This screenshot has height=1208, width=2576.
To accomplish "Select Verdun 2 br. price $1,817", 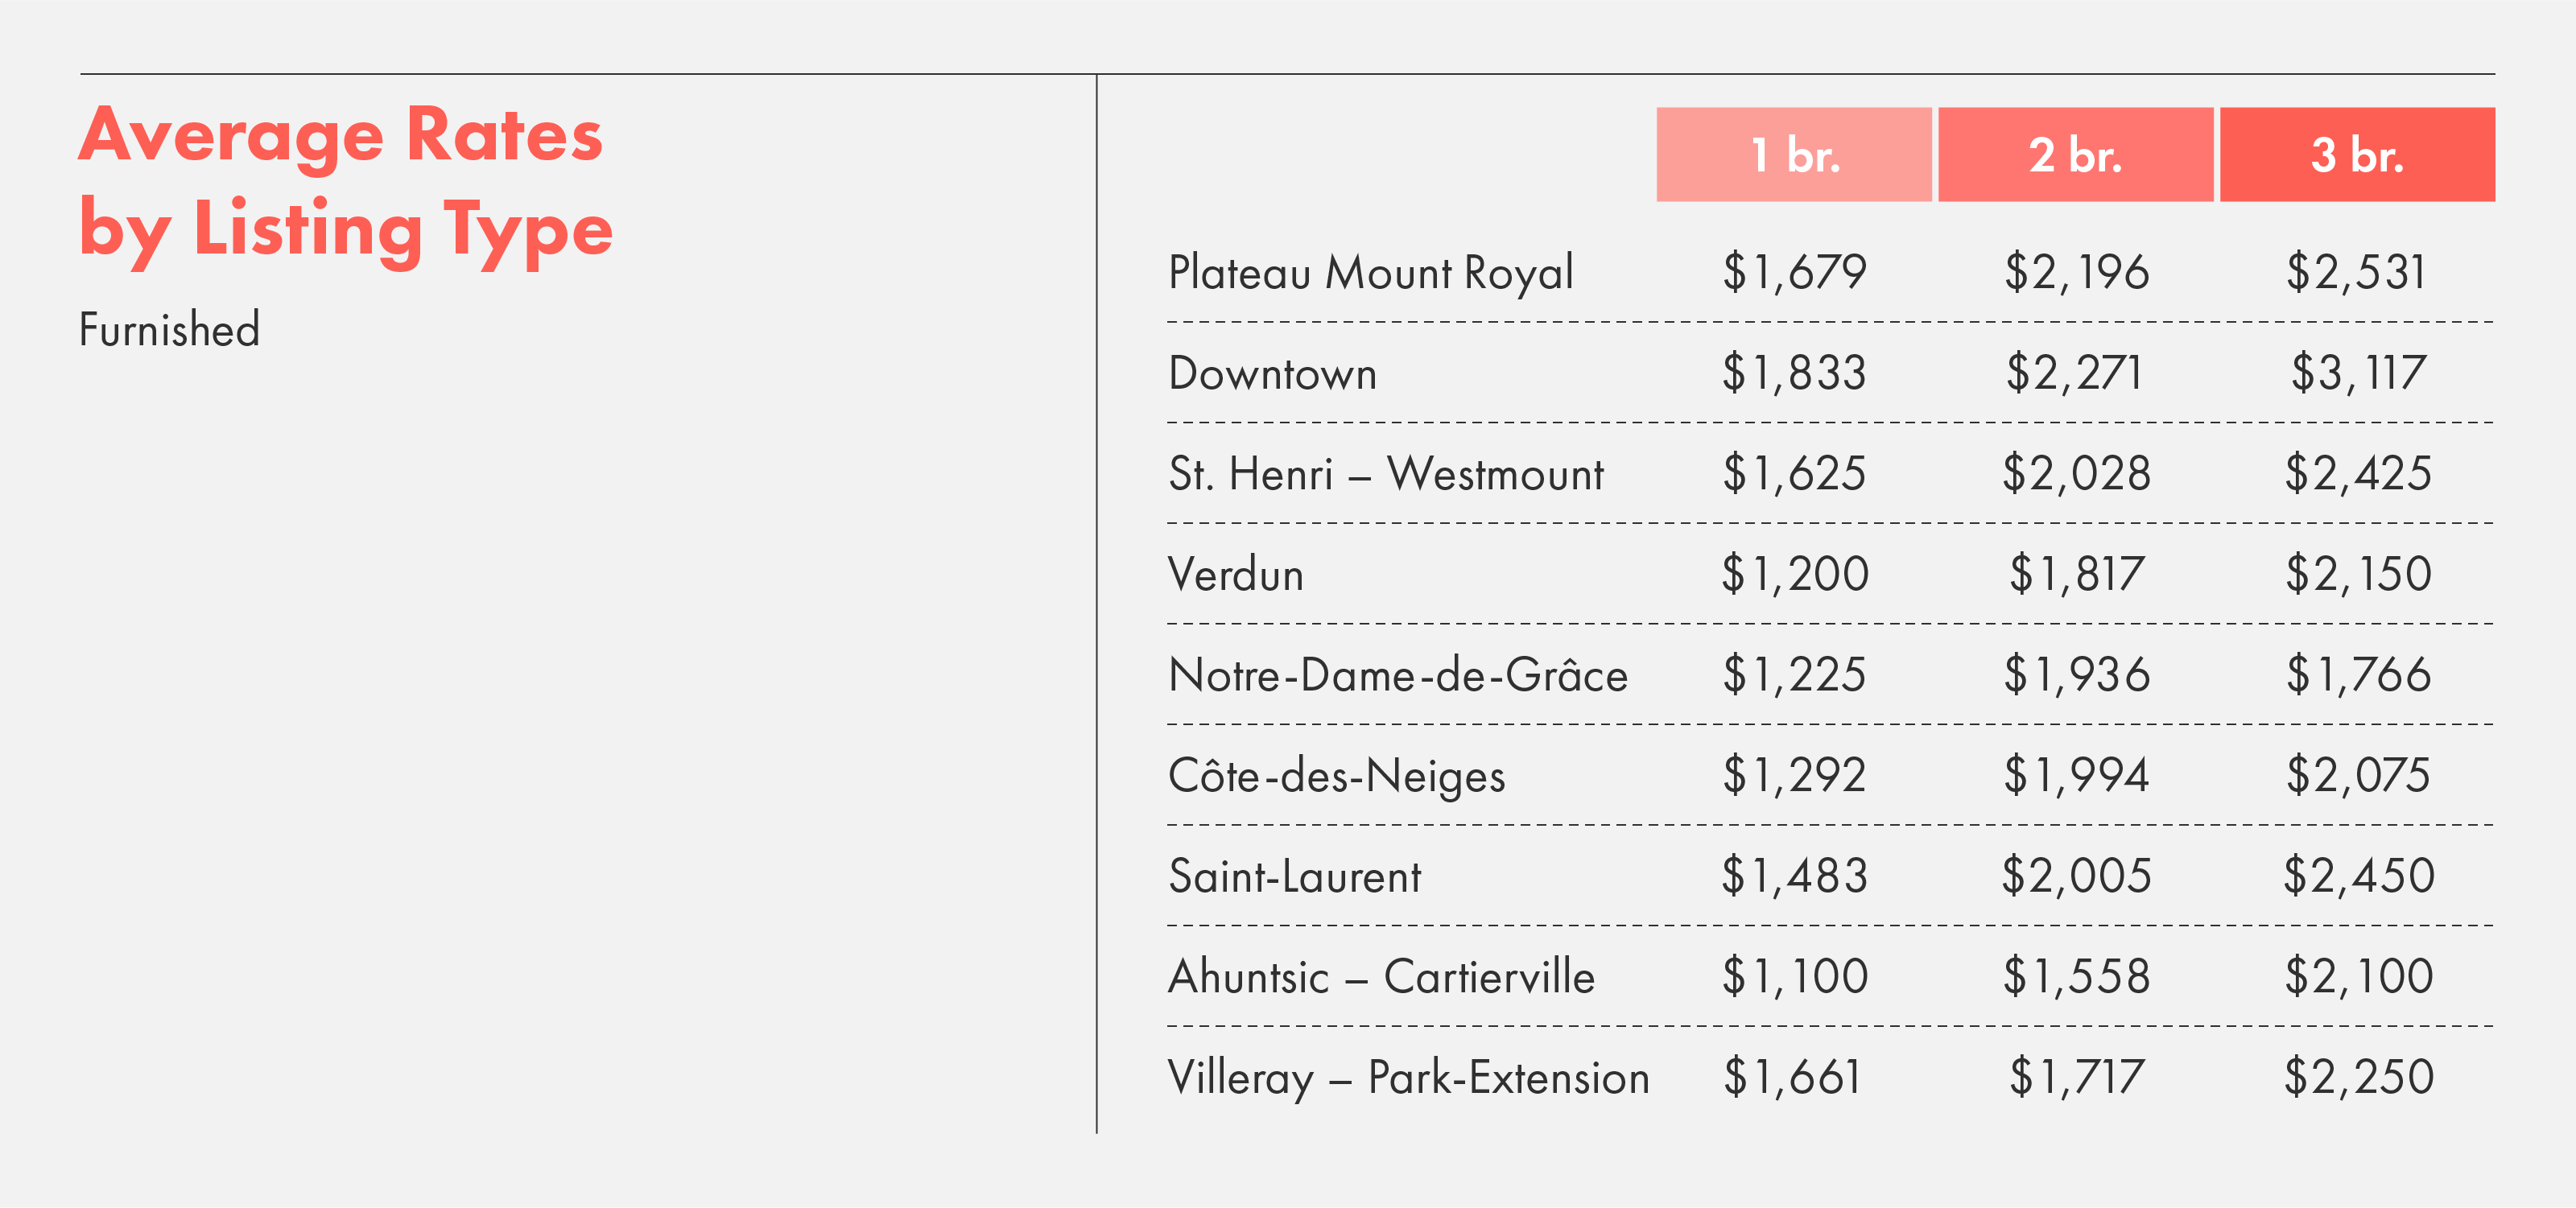I will tap(2077, 574).
